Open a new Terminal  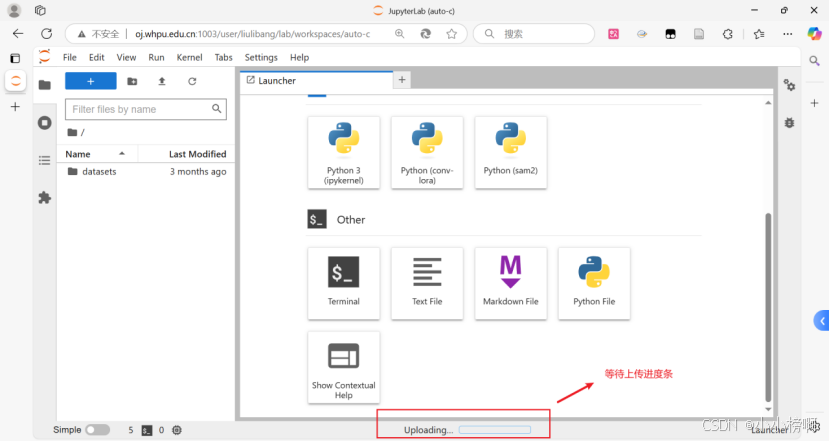pyautogui.click(x=344, y=283)
